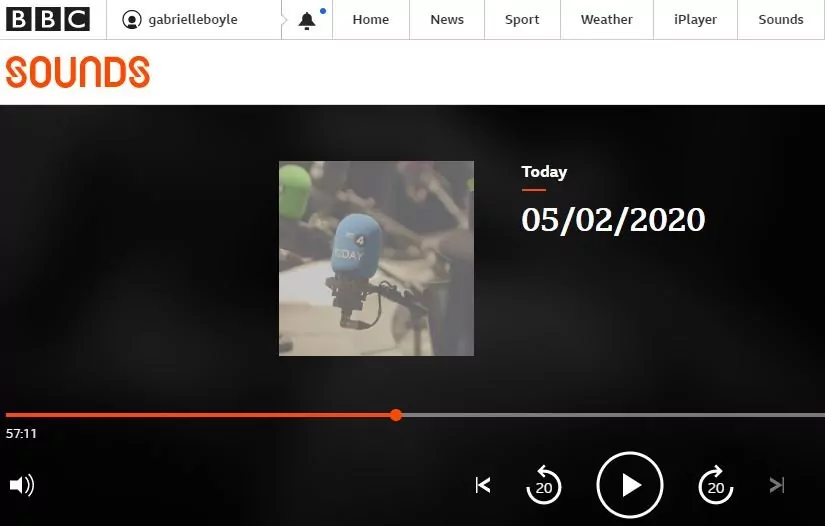Select Sport in the navigation bar

coord(522,20)
